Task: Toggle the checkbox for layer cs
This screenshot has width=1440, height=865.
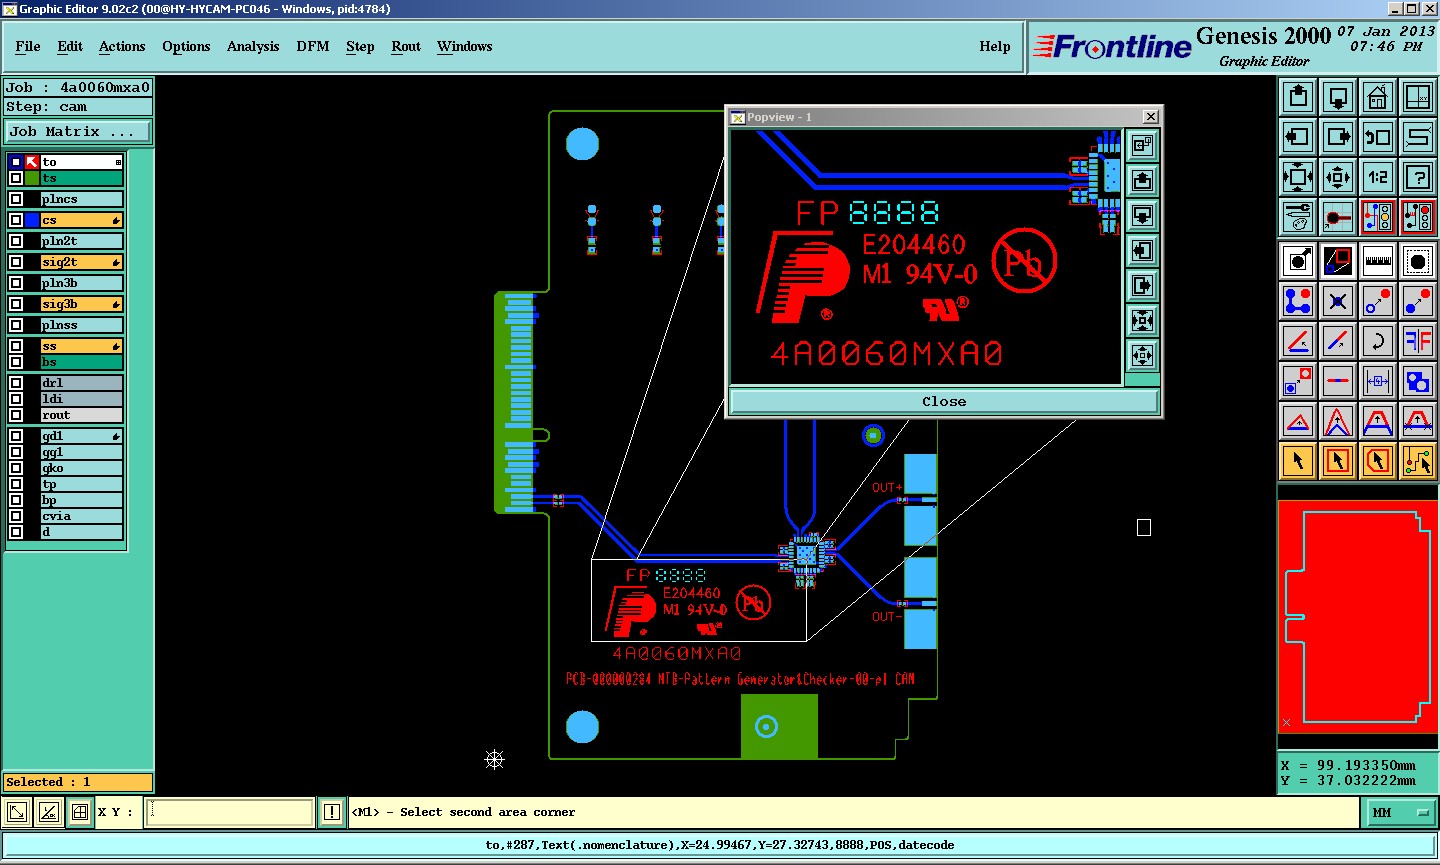Action: pyautogui.click(x=16, y=220)
